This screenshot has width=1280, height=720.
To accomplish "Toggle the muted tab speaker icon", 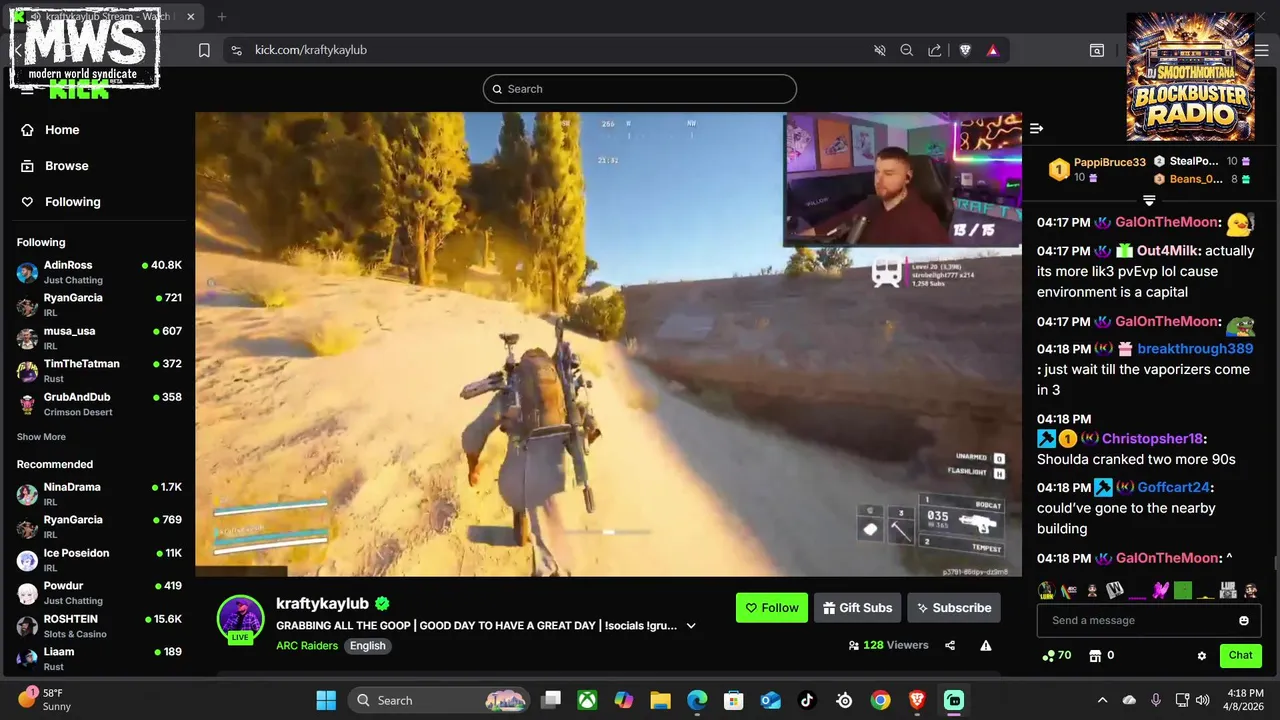I will (x=880, y=50).
